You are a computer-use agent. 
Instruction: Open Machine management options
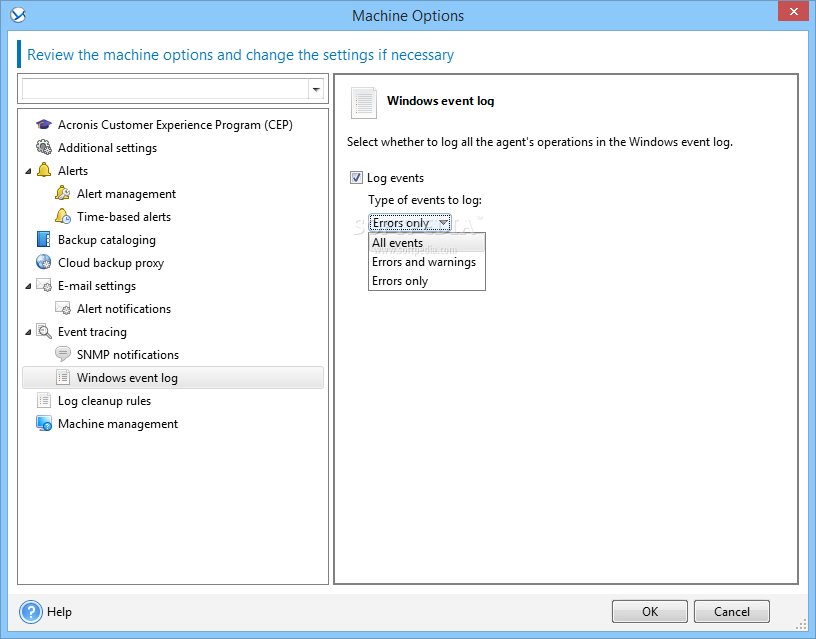(x=118, y=424)
